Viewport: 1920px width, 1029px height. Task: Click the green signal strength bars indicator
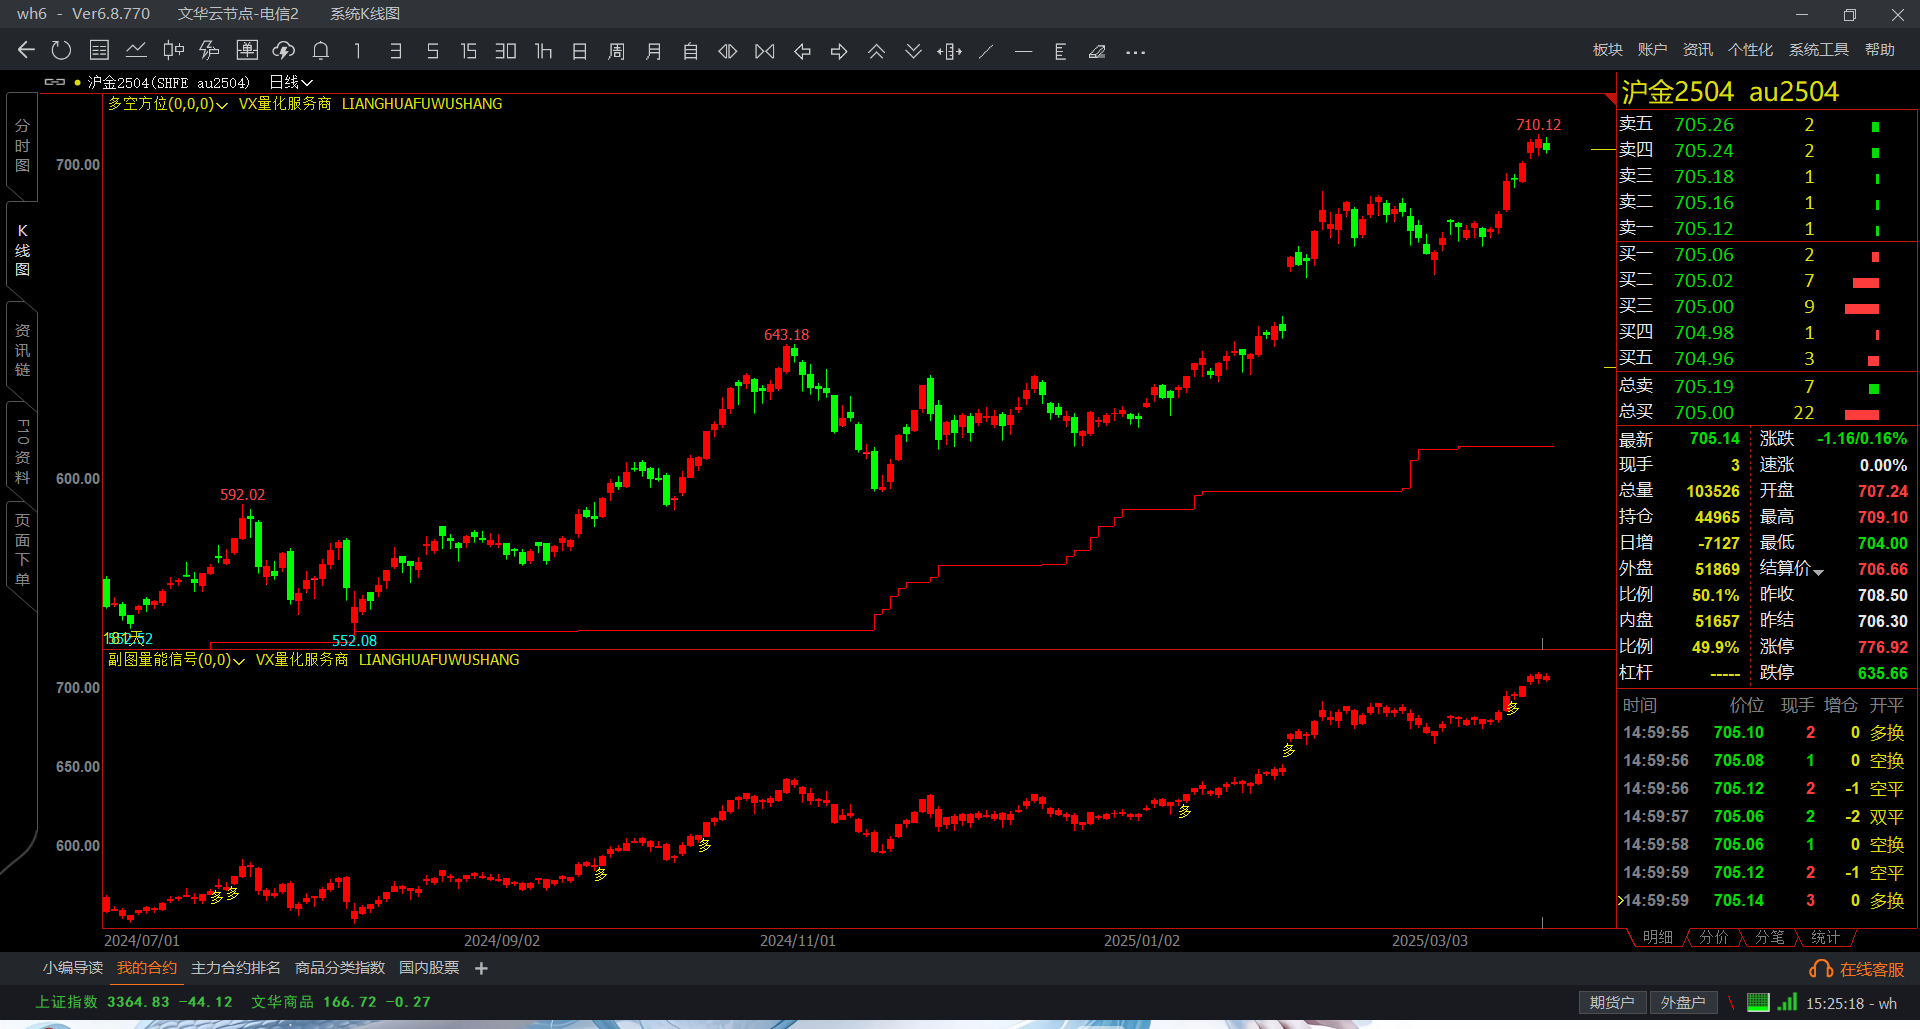[1787, 1002]
